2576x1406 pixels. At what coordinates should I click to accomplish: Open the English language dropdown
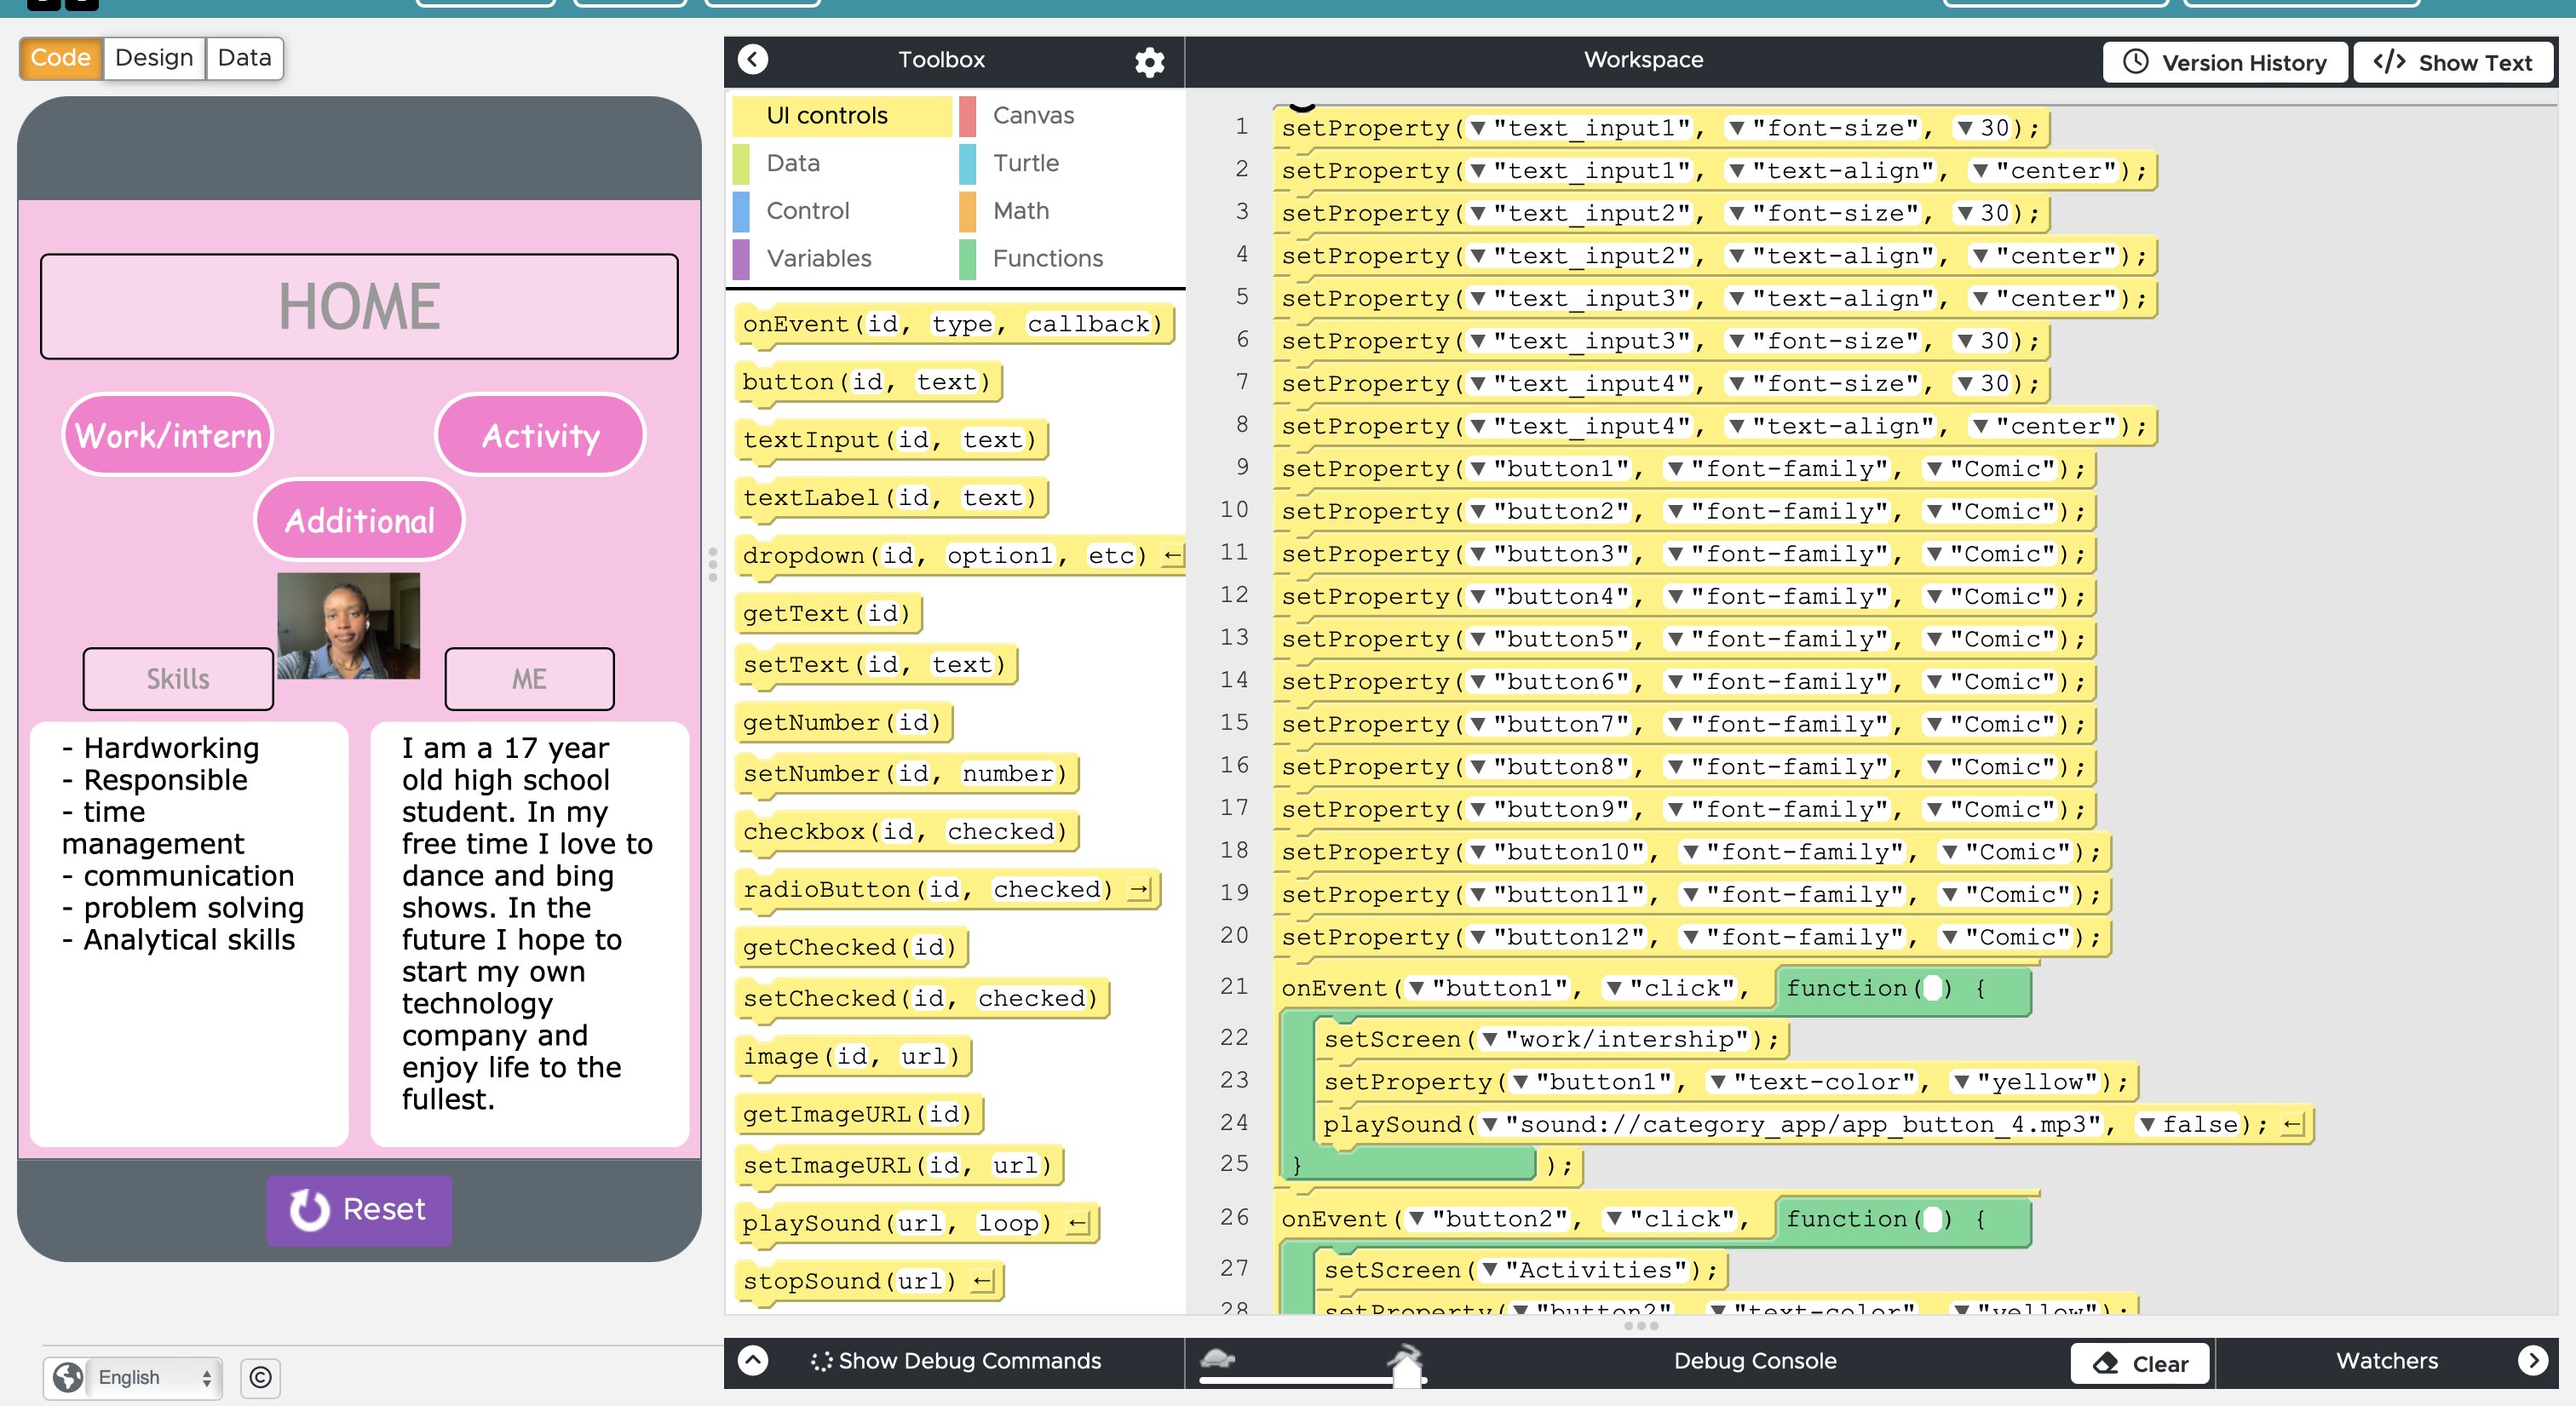point(154,1377)
